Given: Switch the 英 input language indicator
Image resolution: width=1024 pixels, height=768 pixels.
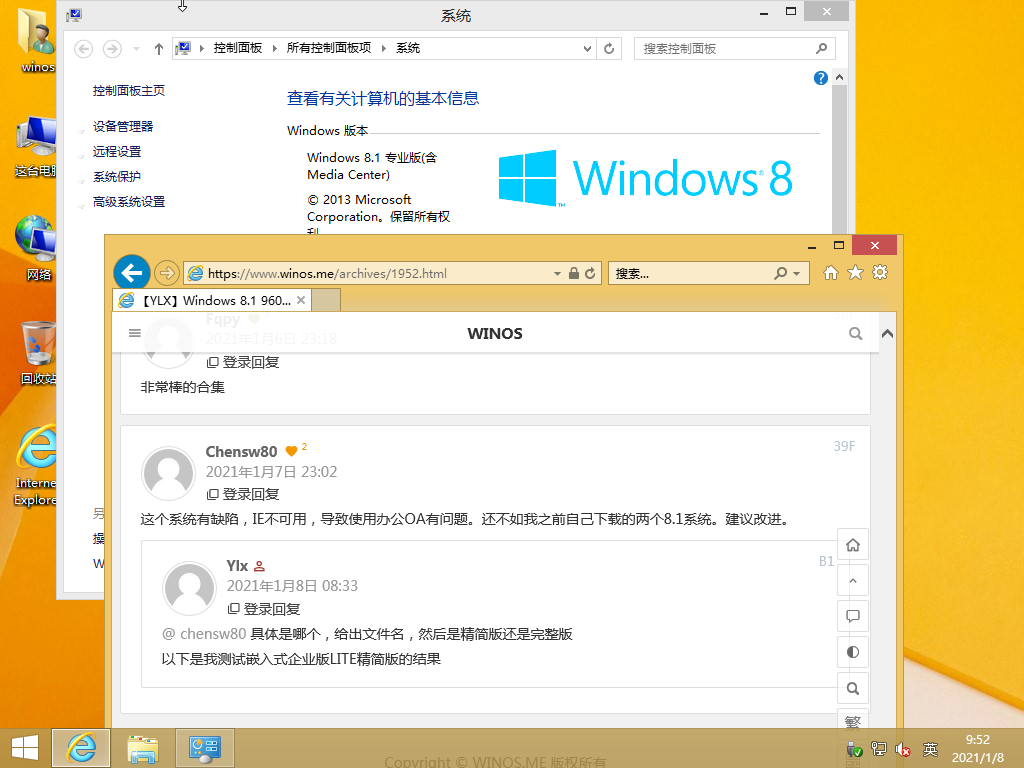Looking at the screenshot, I should coord(930,749).
